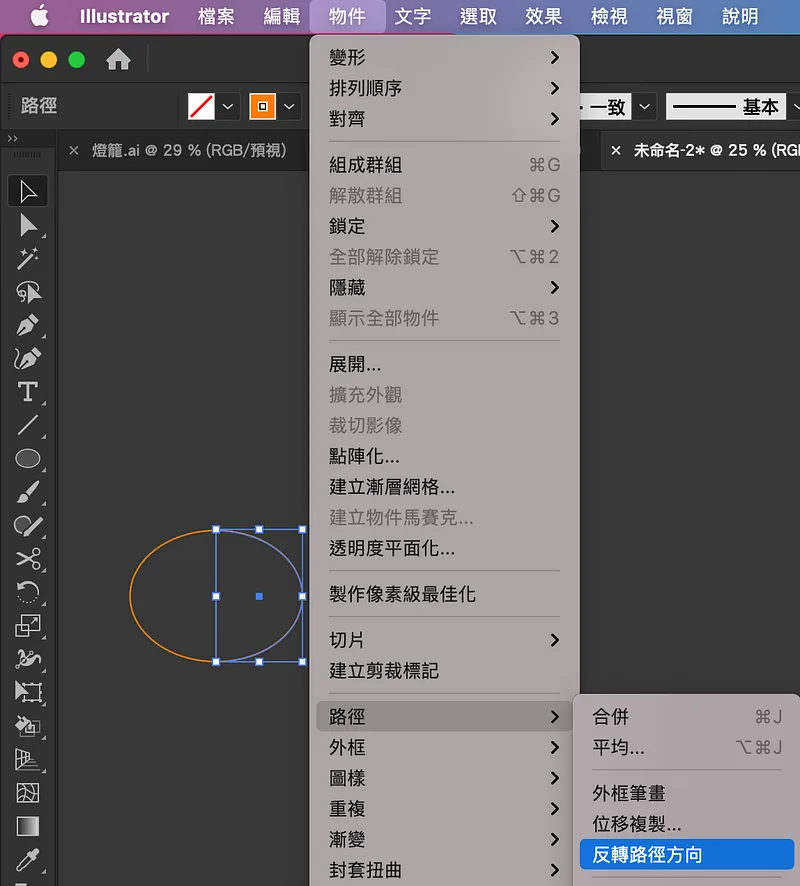The image size is (800, 886).
Task: Switch to the 燈籠.ai document tab
Action: coord(189,150)
